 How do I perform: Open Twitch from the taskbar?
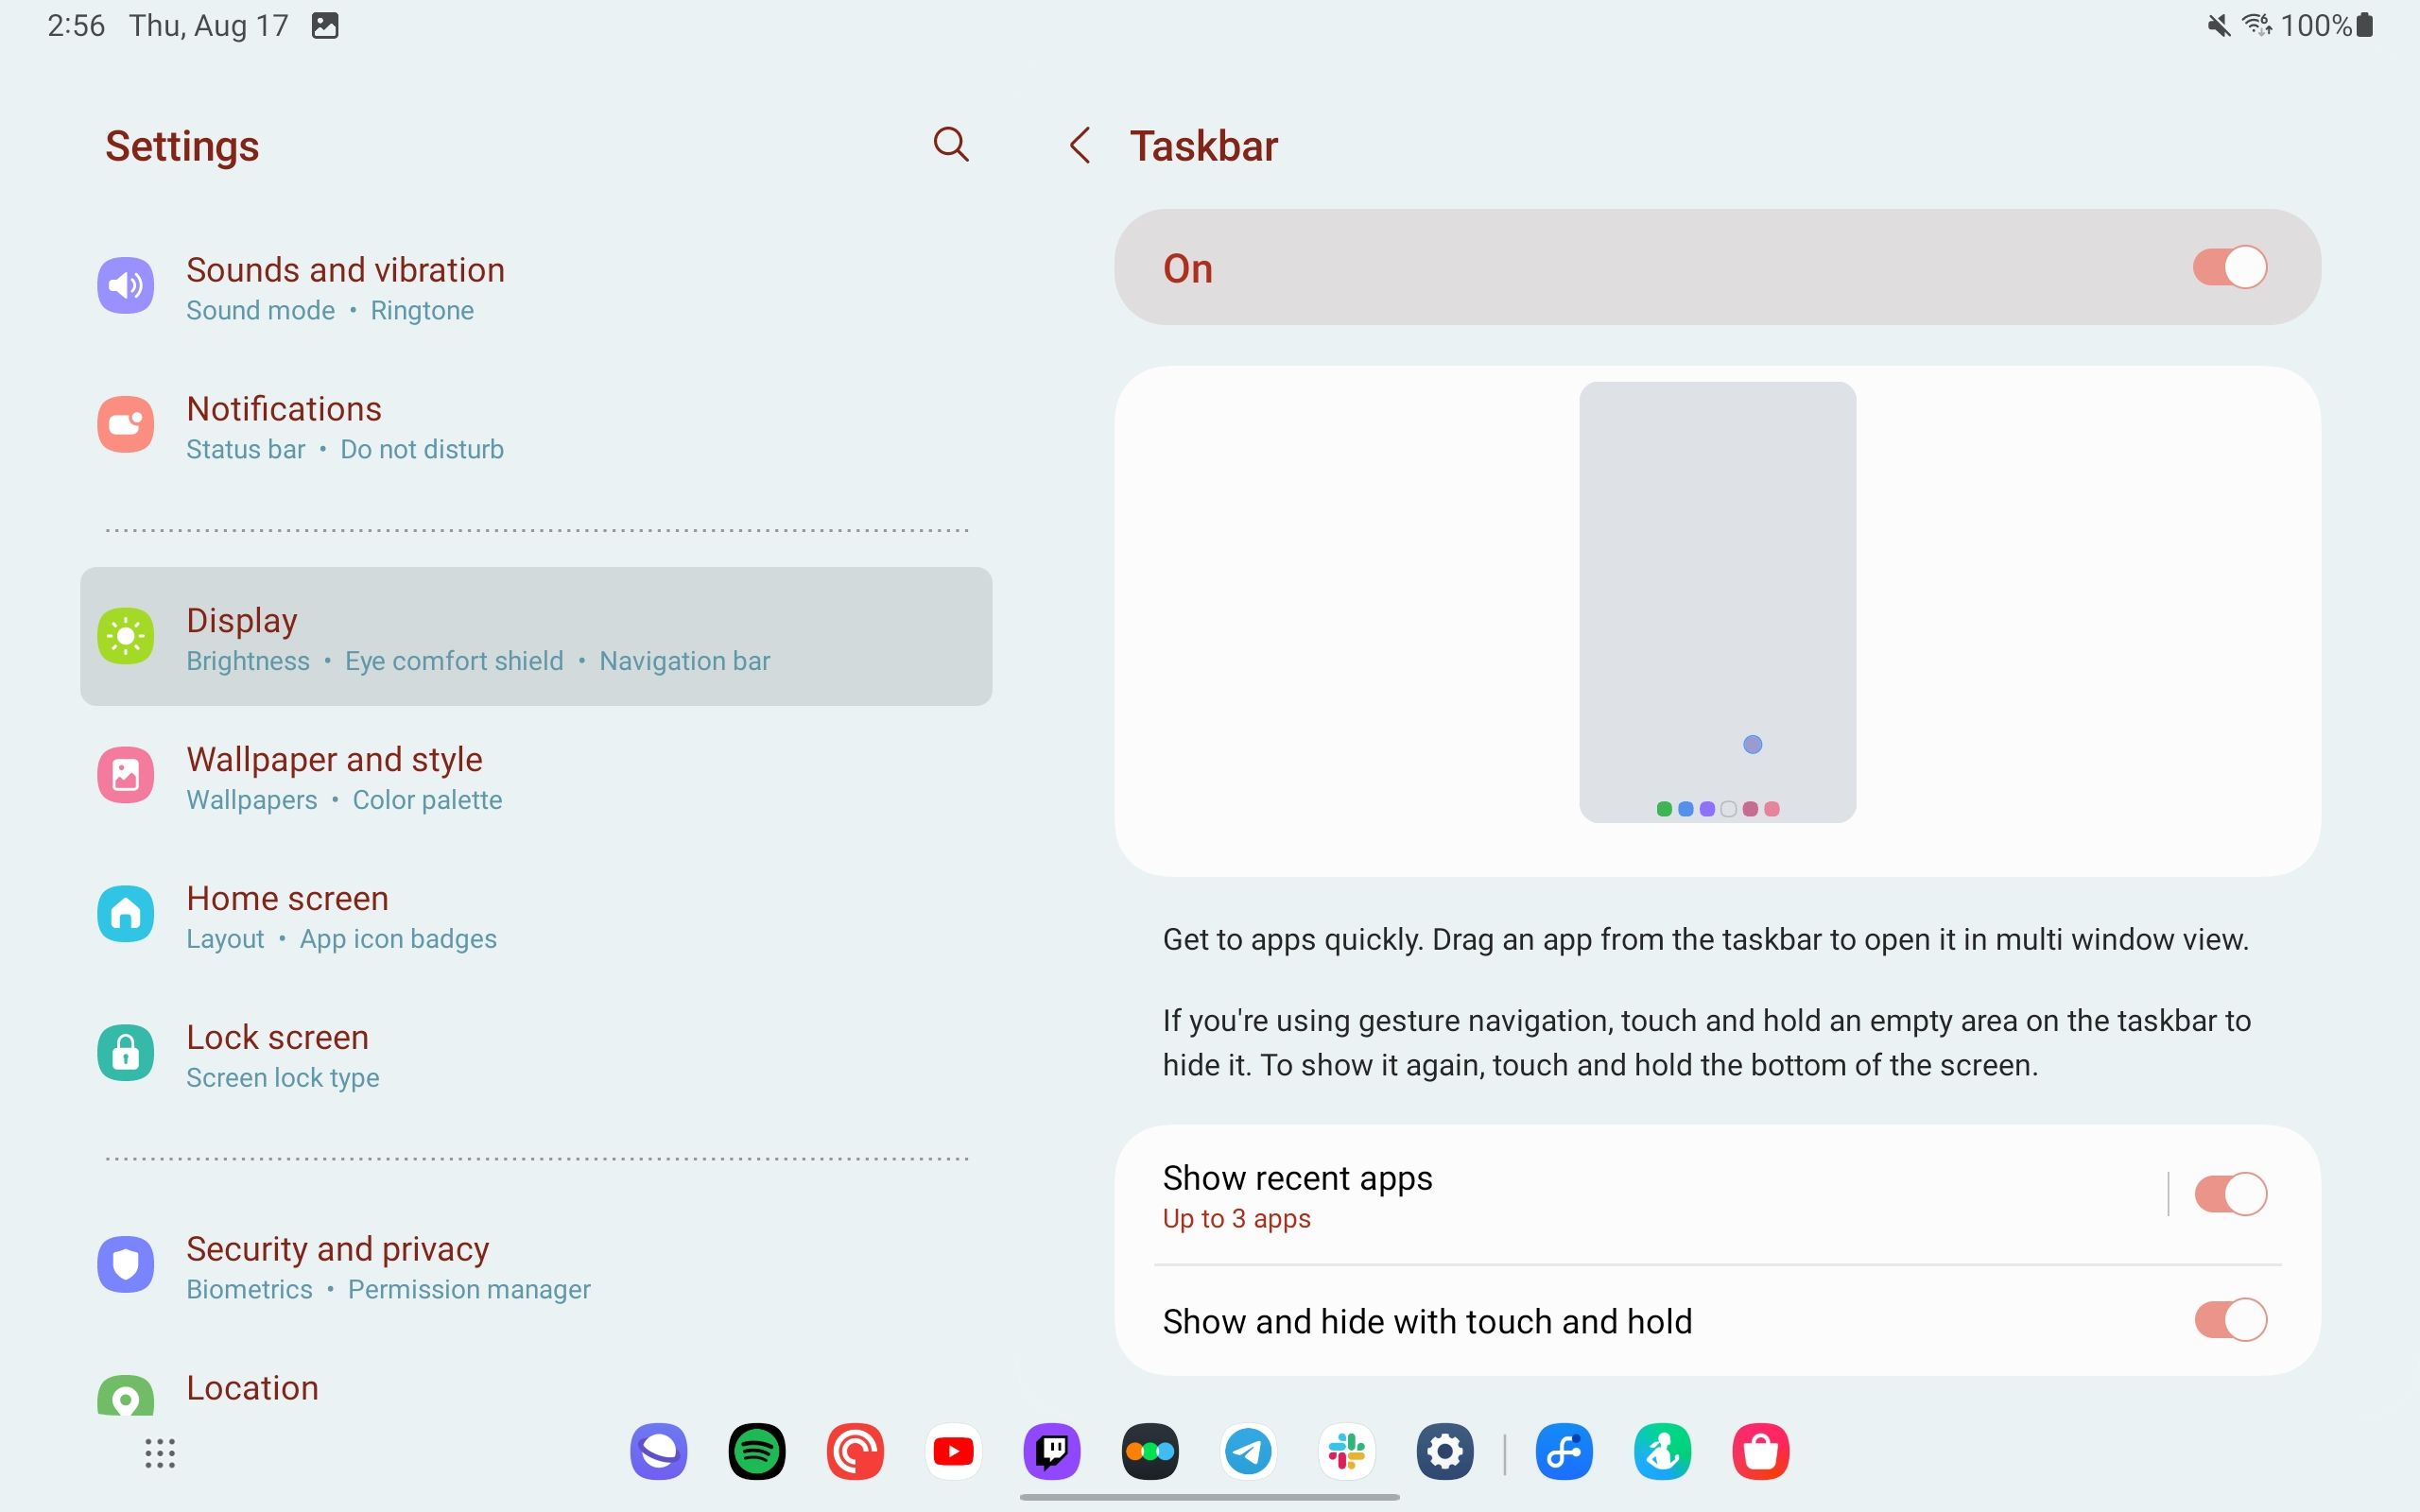coord(1052,1451)
